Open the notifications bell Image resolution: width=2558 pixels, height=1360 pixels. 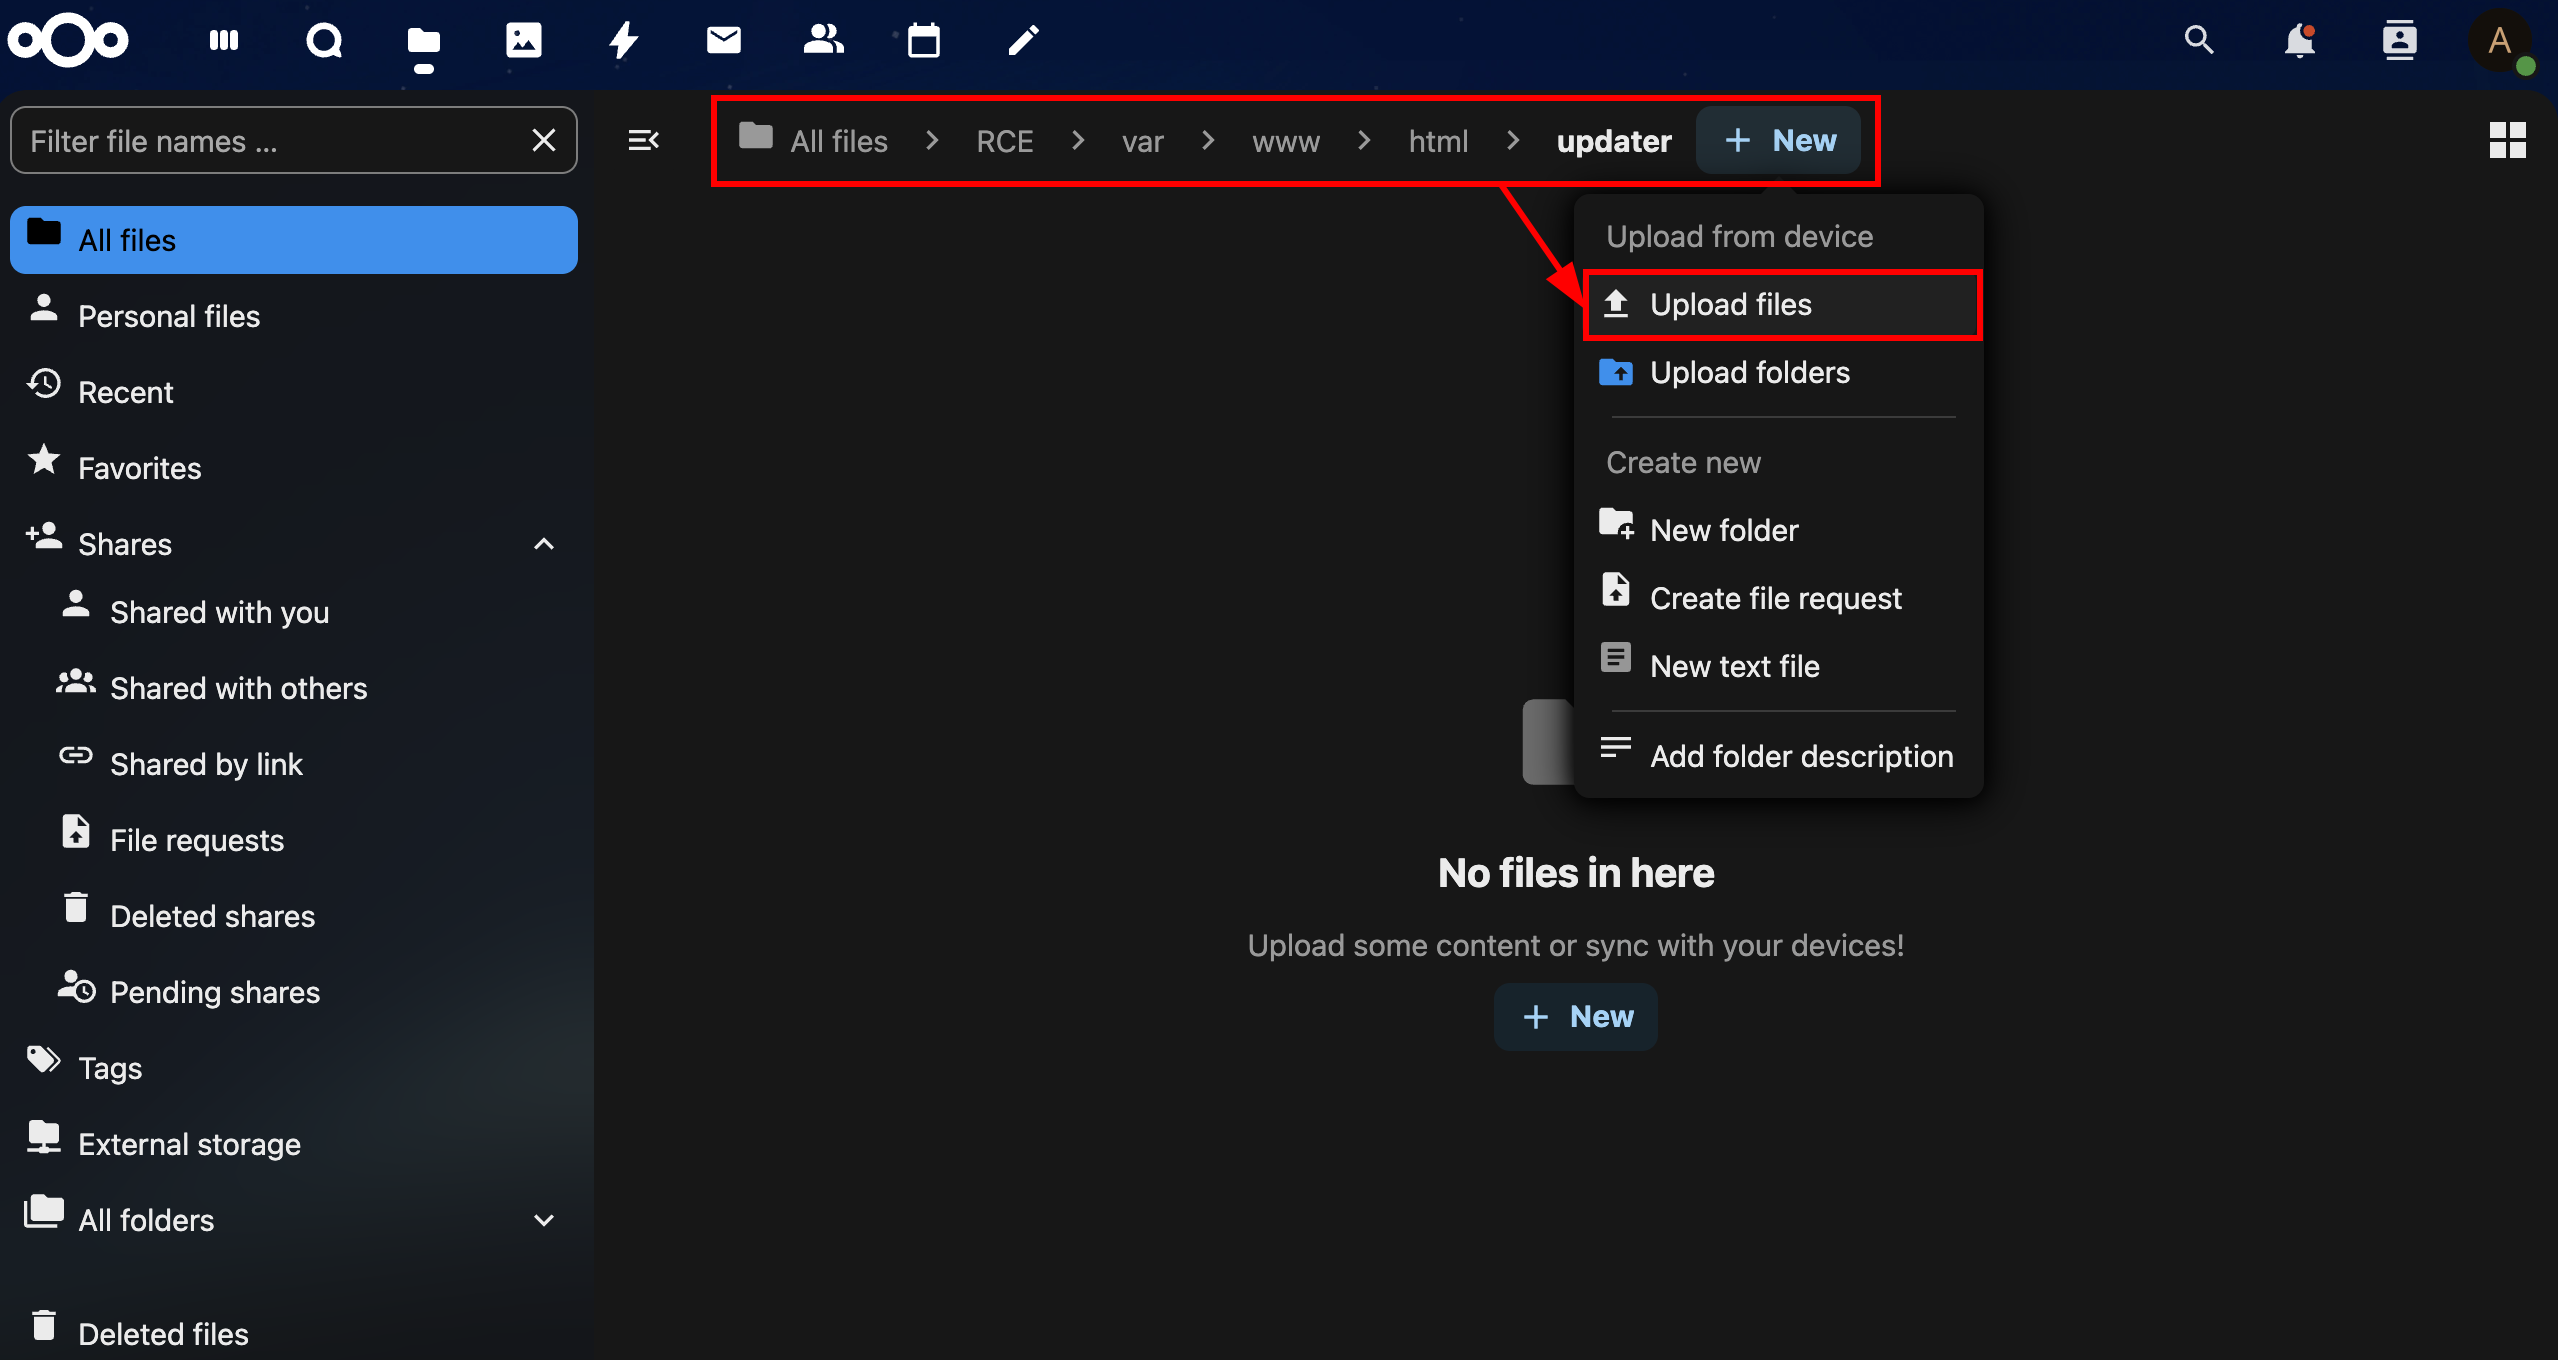click(2299, 40)
